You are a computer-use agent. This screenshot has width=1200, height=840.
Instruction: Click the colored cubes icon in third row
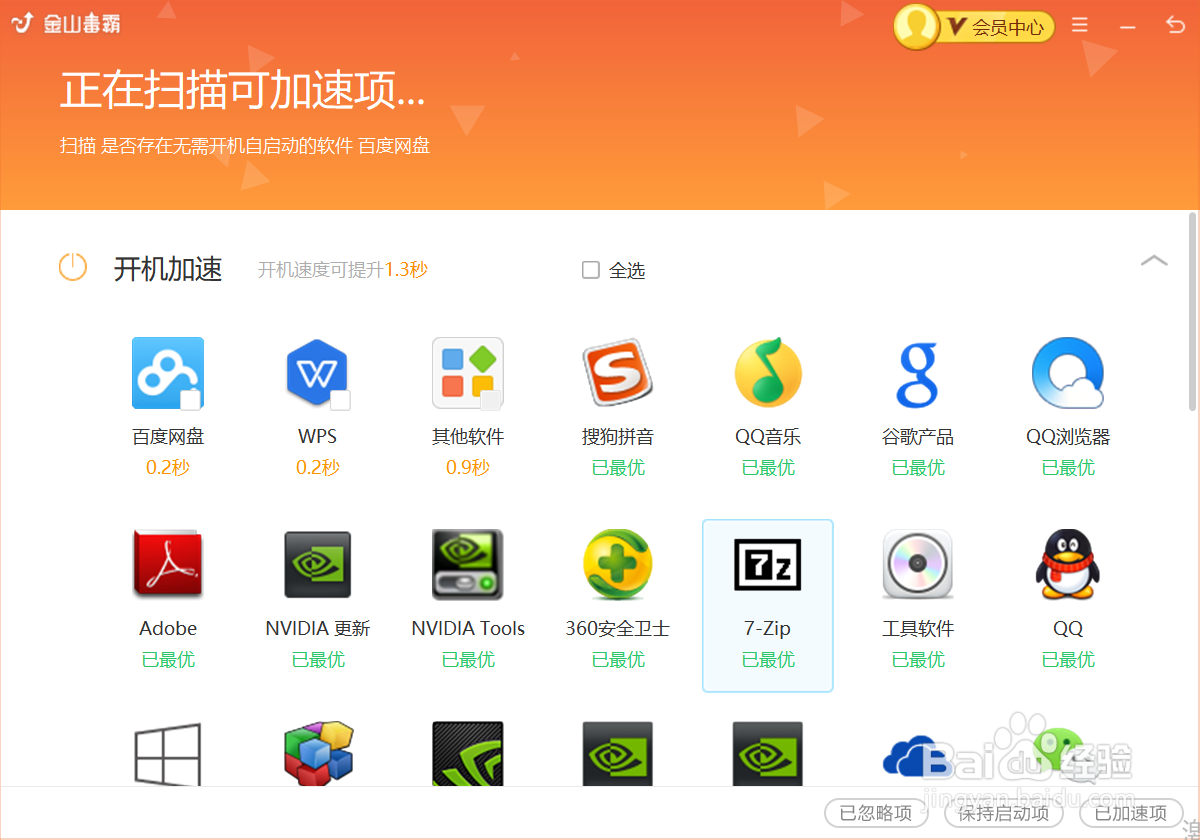[x=318, y=754]
